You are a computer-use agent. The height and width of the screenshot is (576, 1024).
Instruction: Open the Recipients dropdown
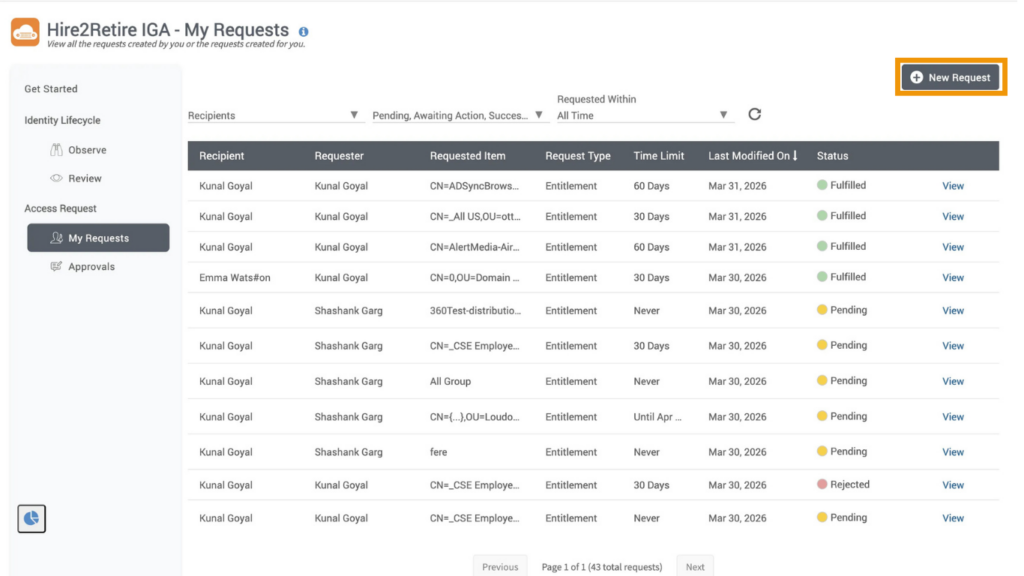tap(274, 116)
